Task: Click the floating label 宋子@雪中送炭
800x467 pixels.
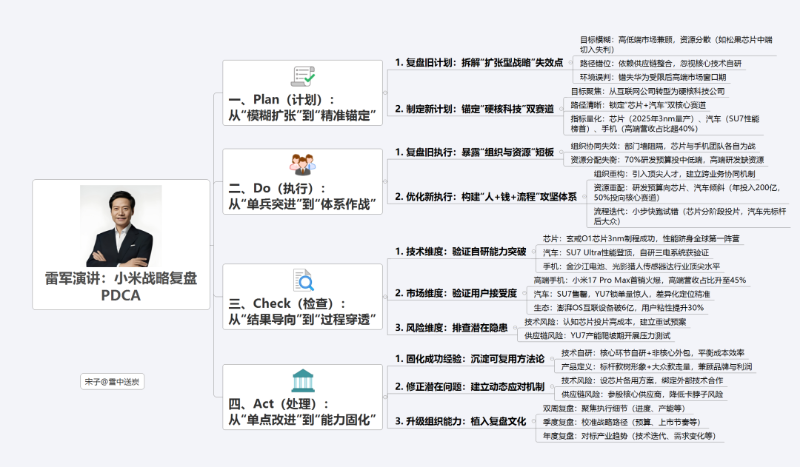Action: 112,381
